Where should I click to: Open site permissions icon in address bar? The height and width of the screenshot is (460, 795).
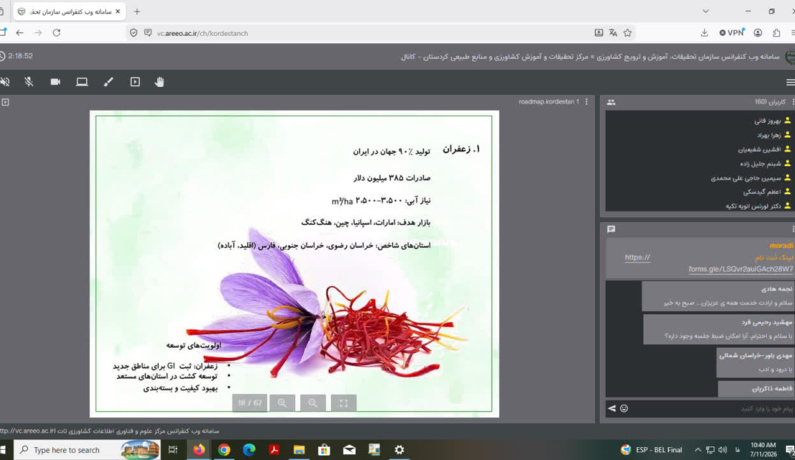(148, 33)
